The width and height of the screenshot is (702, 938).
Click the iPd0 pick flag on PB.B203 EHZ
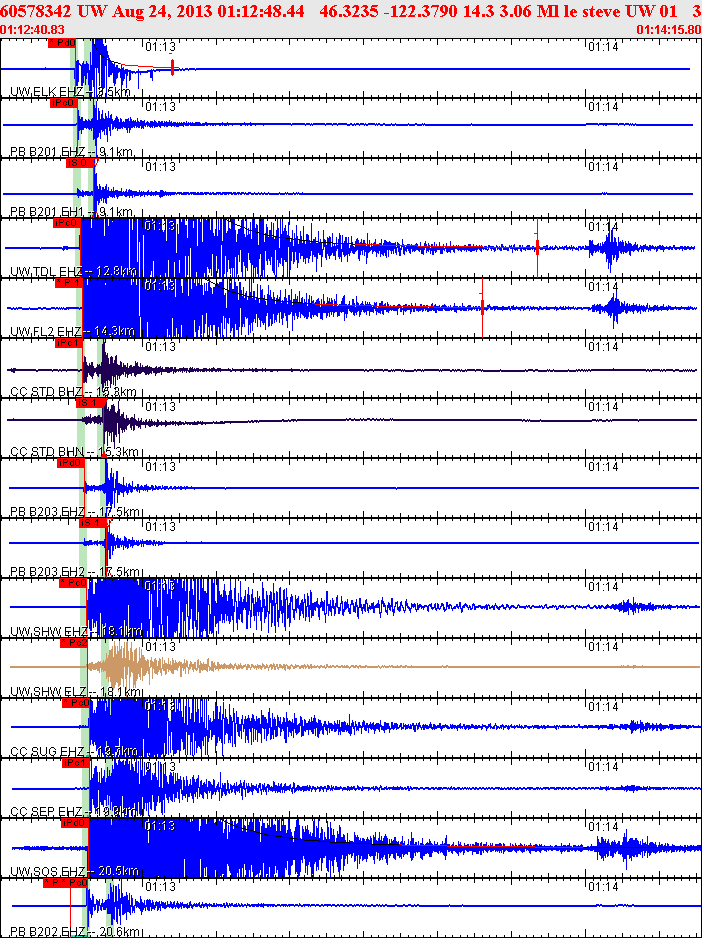(71, 463)
